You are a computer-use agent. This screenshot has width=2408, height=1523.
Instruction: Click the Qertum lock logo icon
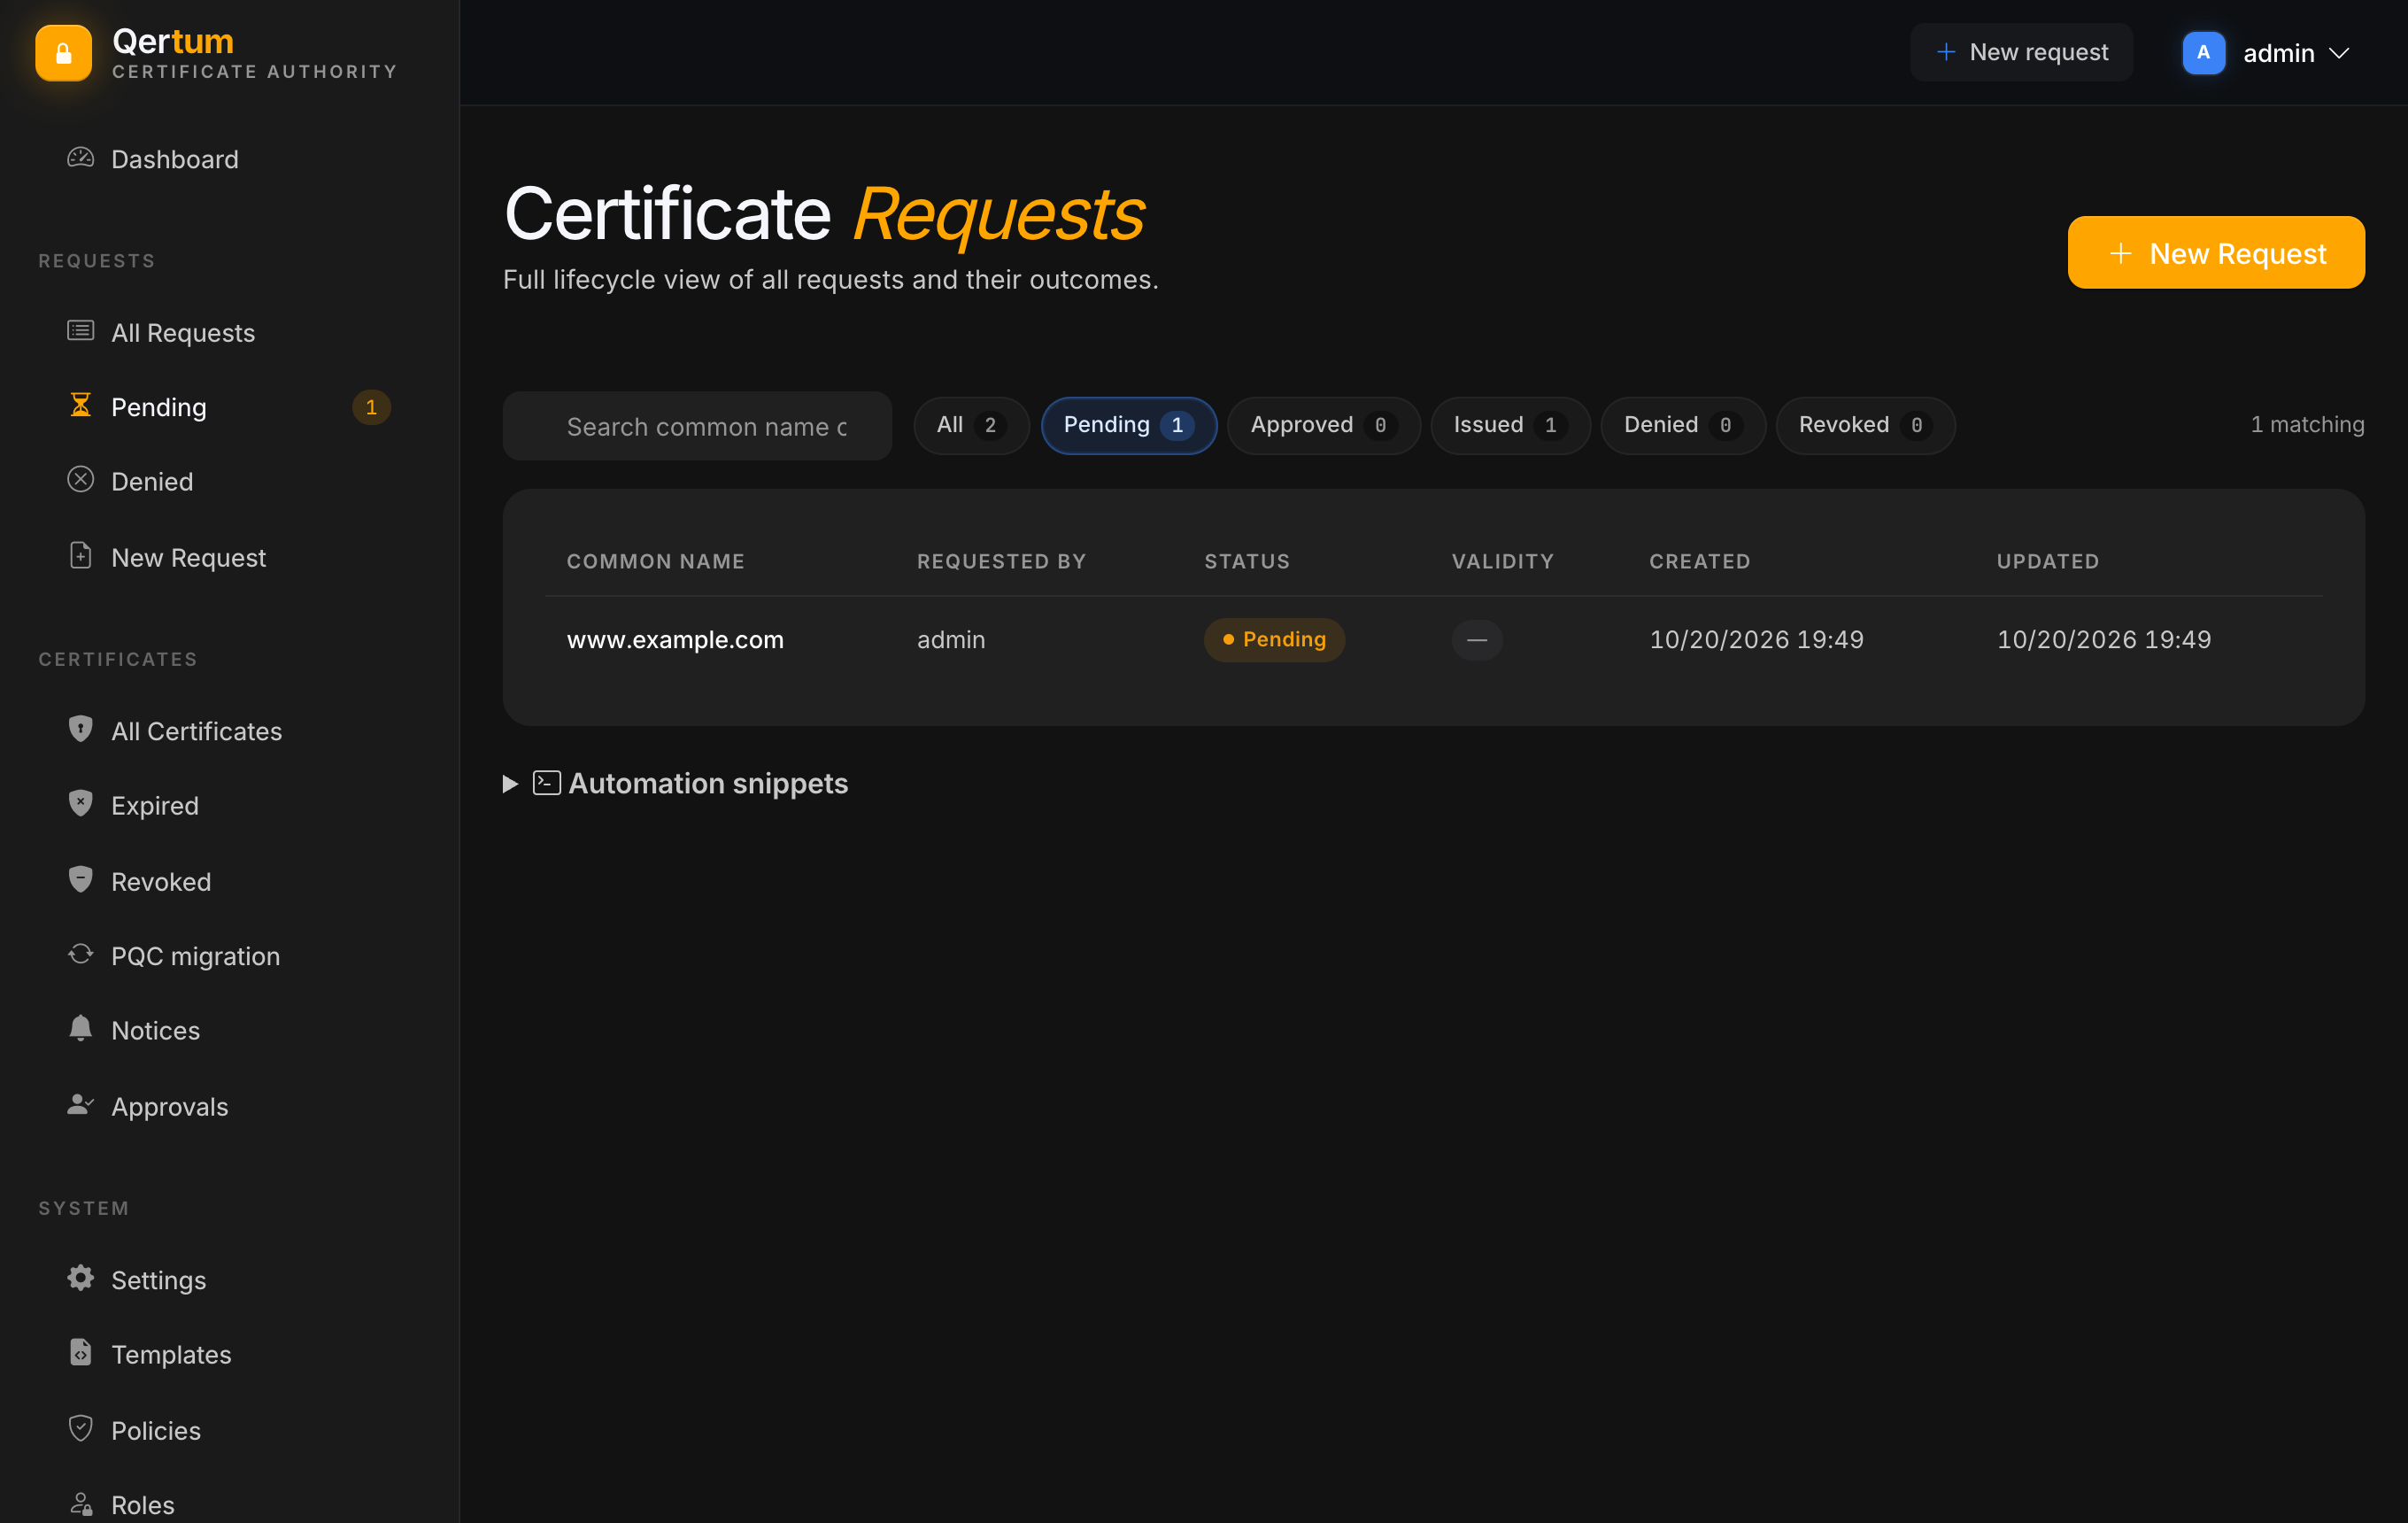63,53
